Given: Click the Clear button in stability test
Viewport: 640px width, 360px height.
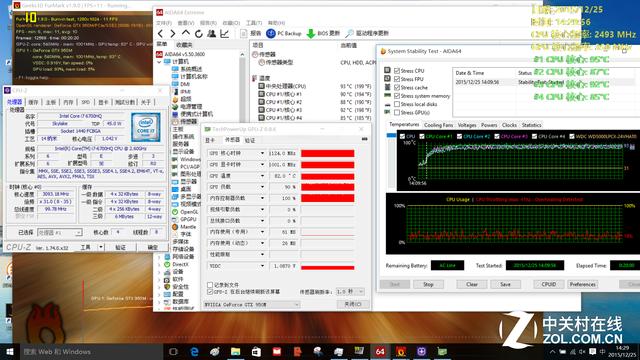Looking at the screenshot, I should (472, 284).
